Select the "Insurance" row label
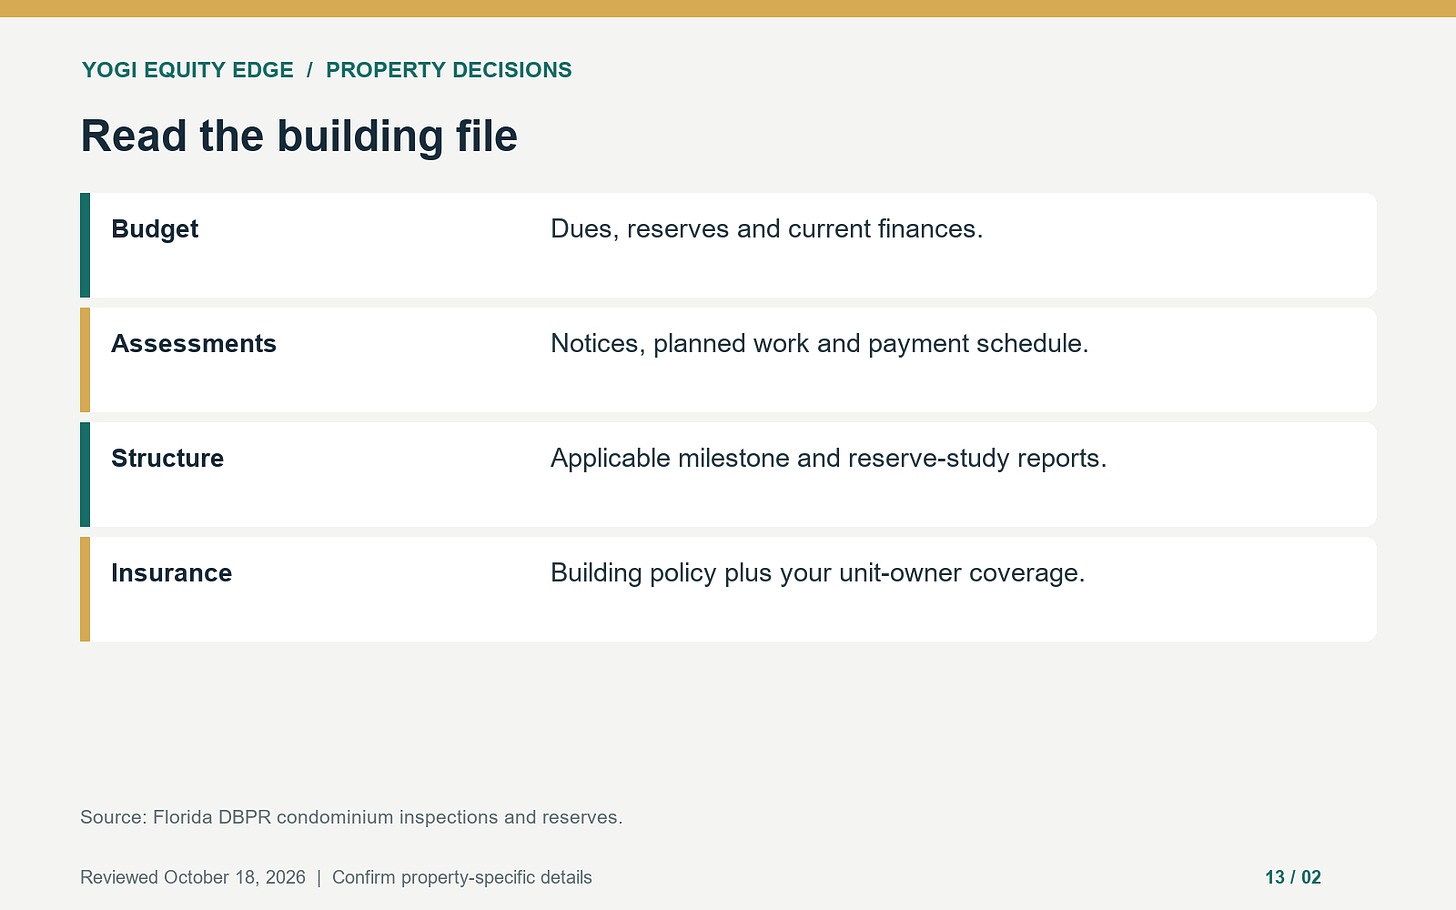Viewport: 1456px width, 910px height. point(172,573)
